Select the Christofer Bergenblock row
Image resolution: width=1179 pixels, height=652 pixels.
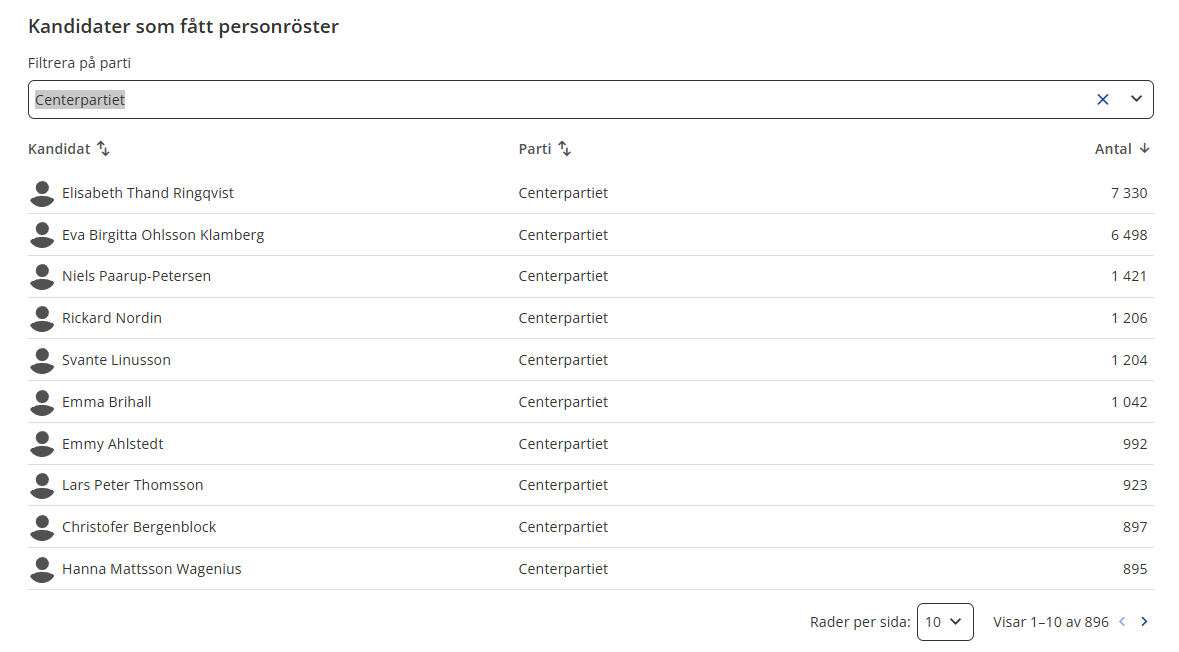pyautogui.click(x=590, y=527)
